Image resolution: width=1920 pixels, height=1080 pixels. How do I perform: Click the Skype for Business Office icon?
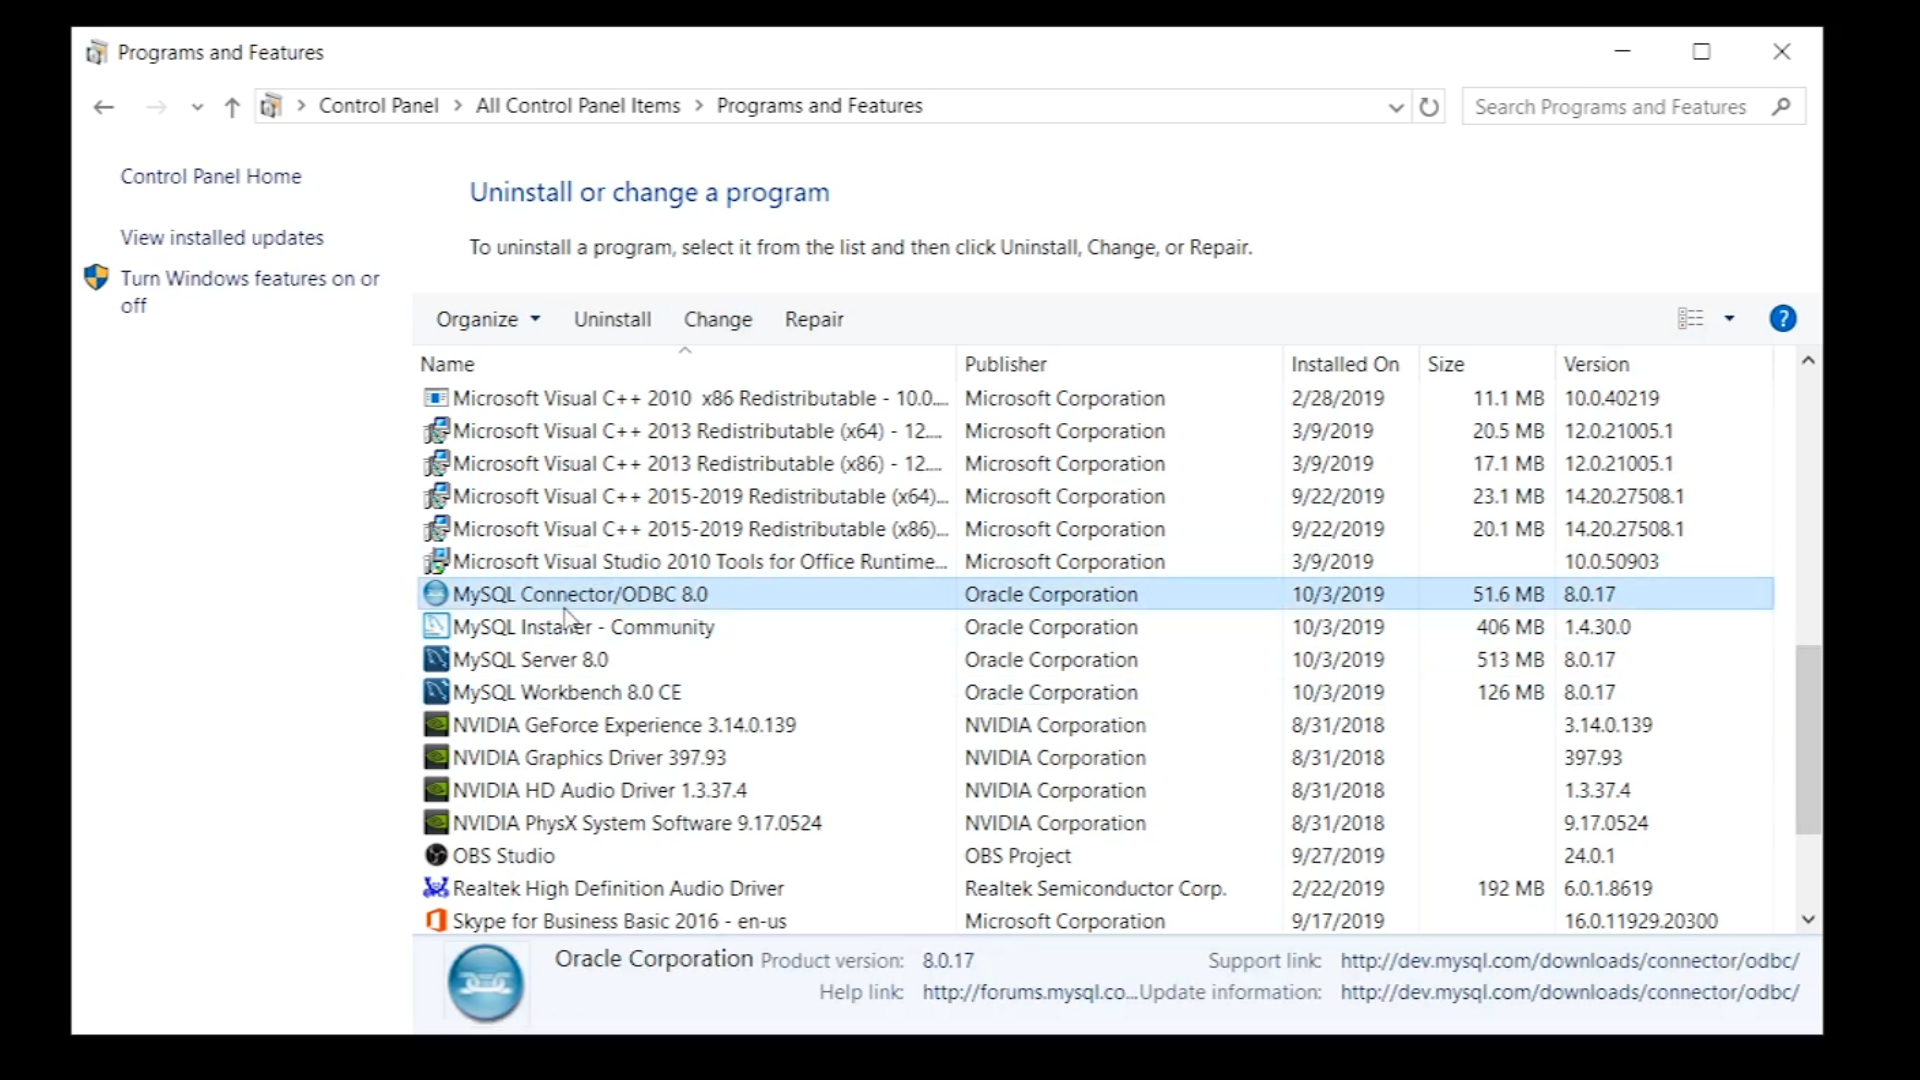tap(436, 921)
